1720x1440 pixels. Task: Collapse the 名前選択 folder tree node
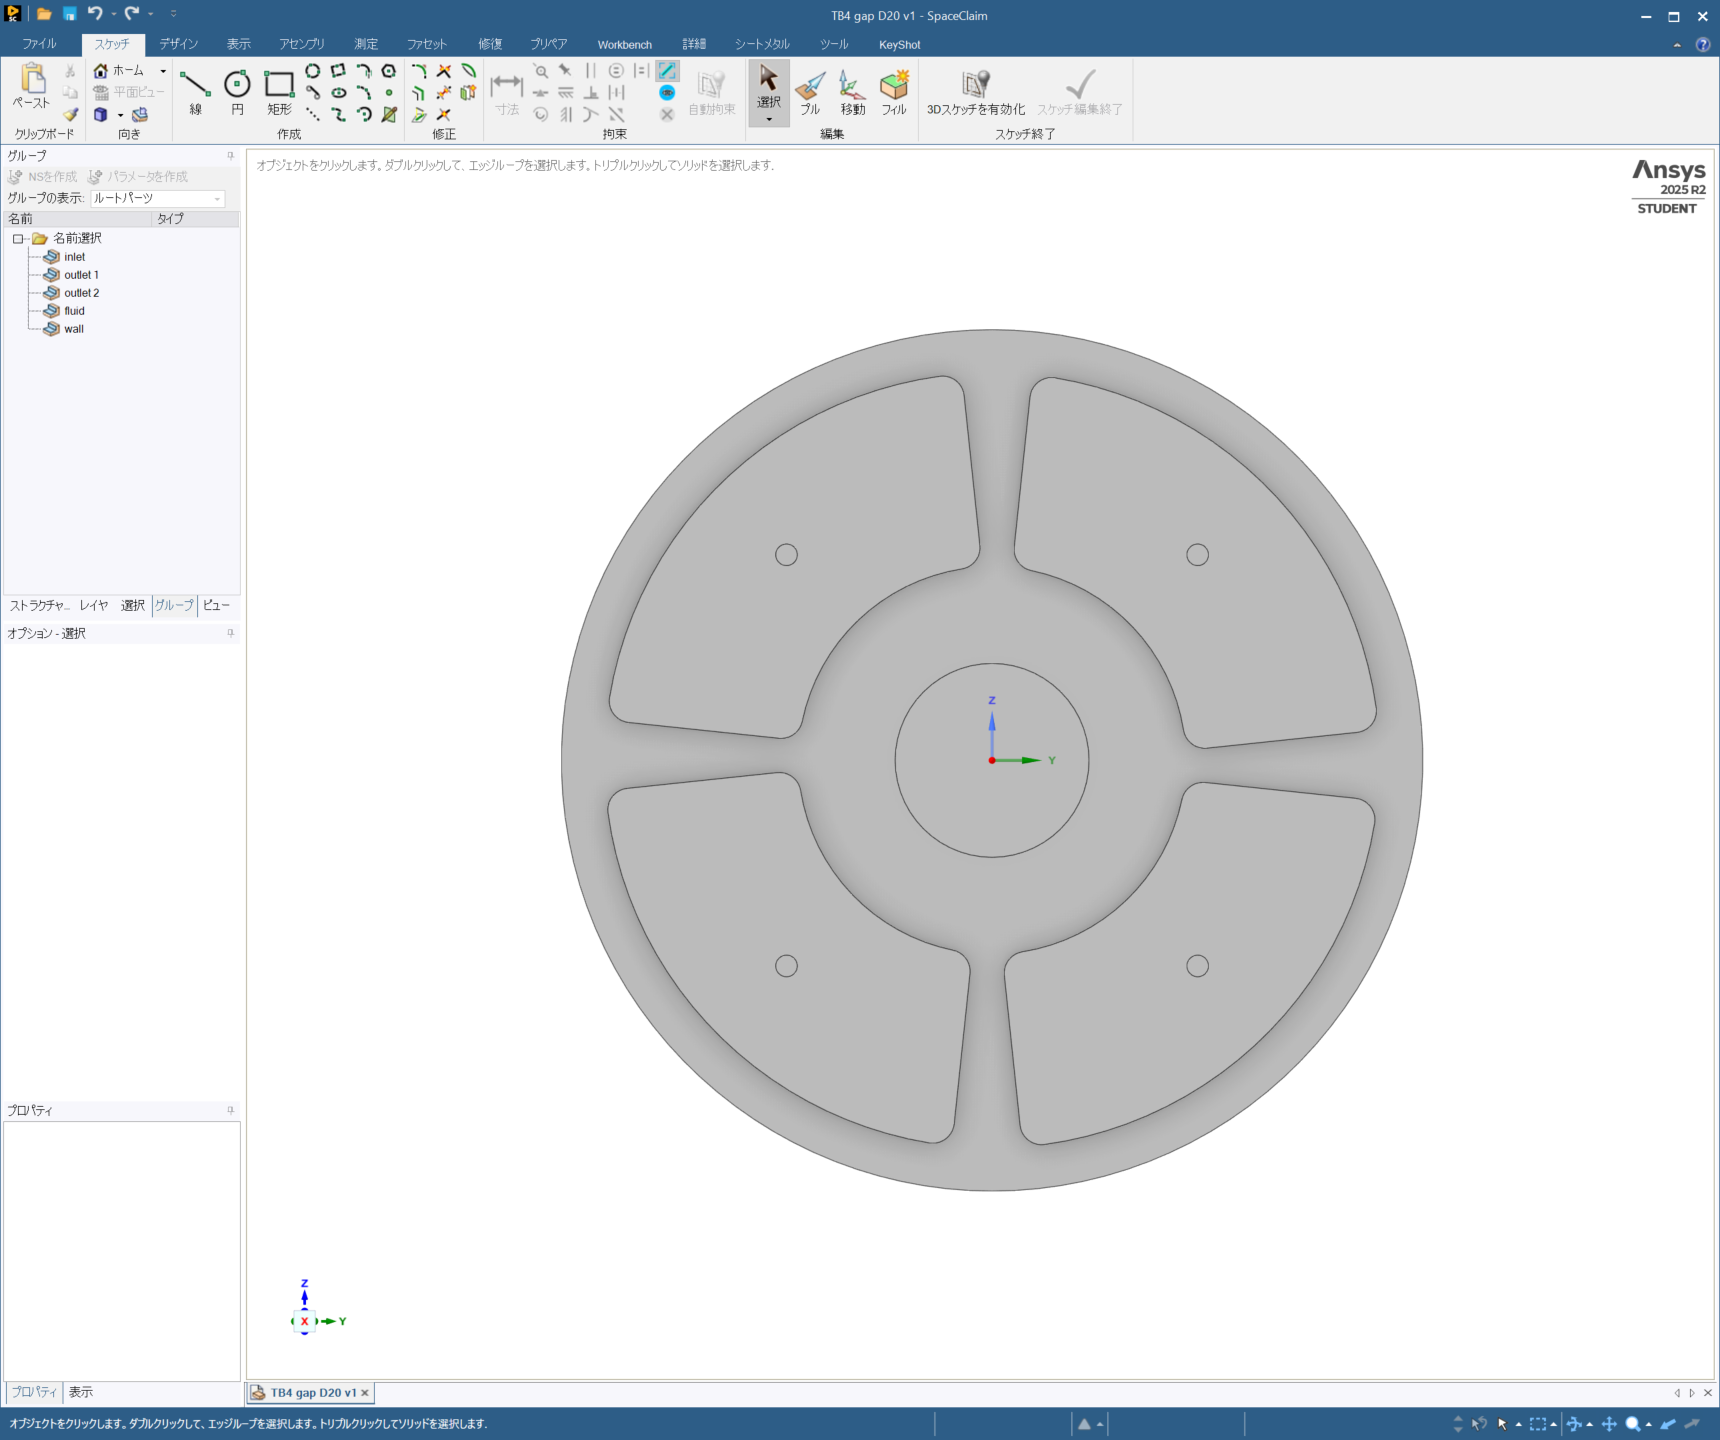[18, 239]
